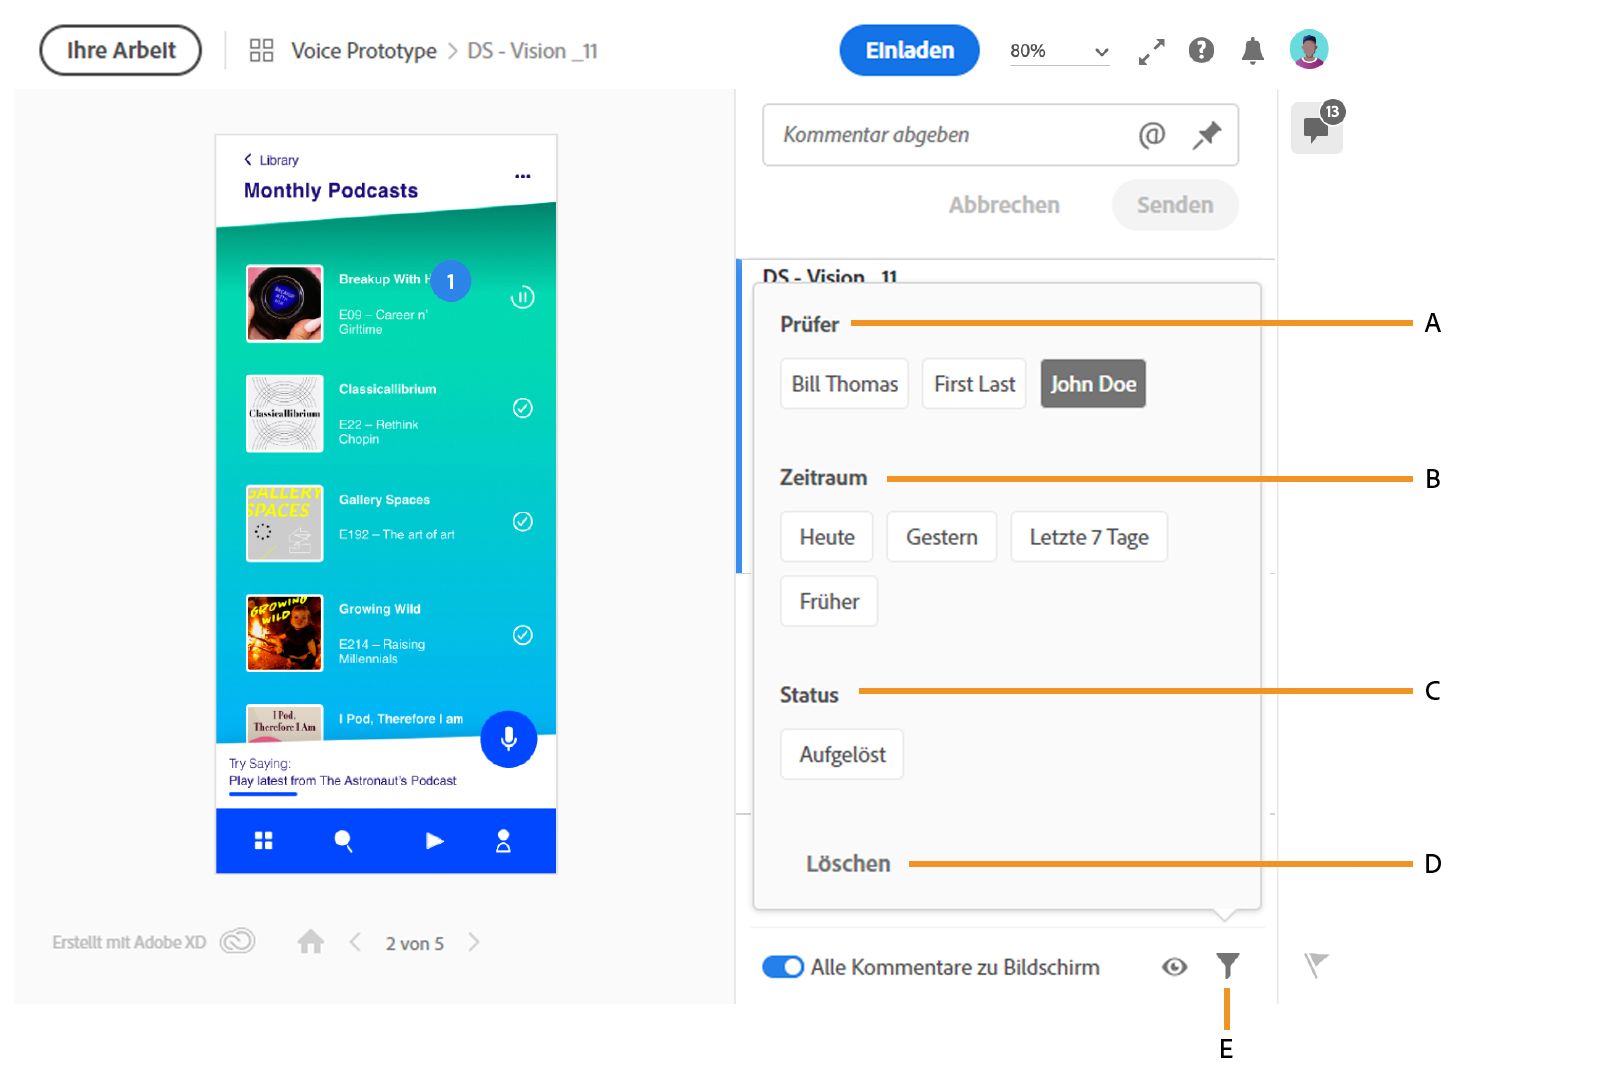Focus the Kommentar abgeben input field
1600x1068 pixels.
1000,135
